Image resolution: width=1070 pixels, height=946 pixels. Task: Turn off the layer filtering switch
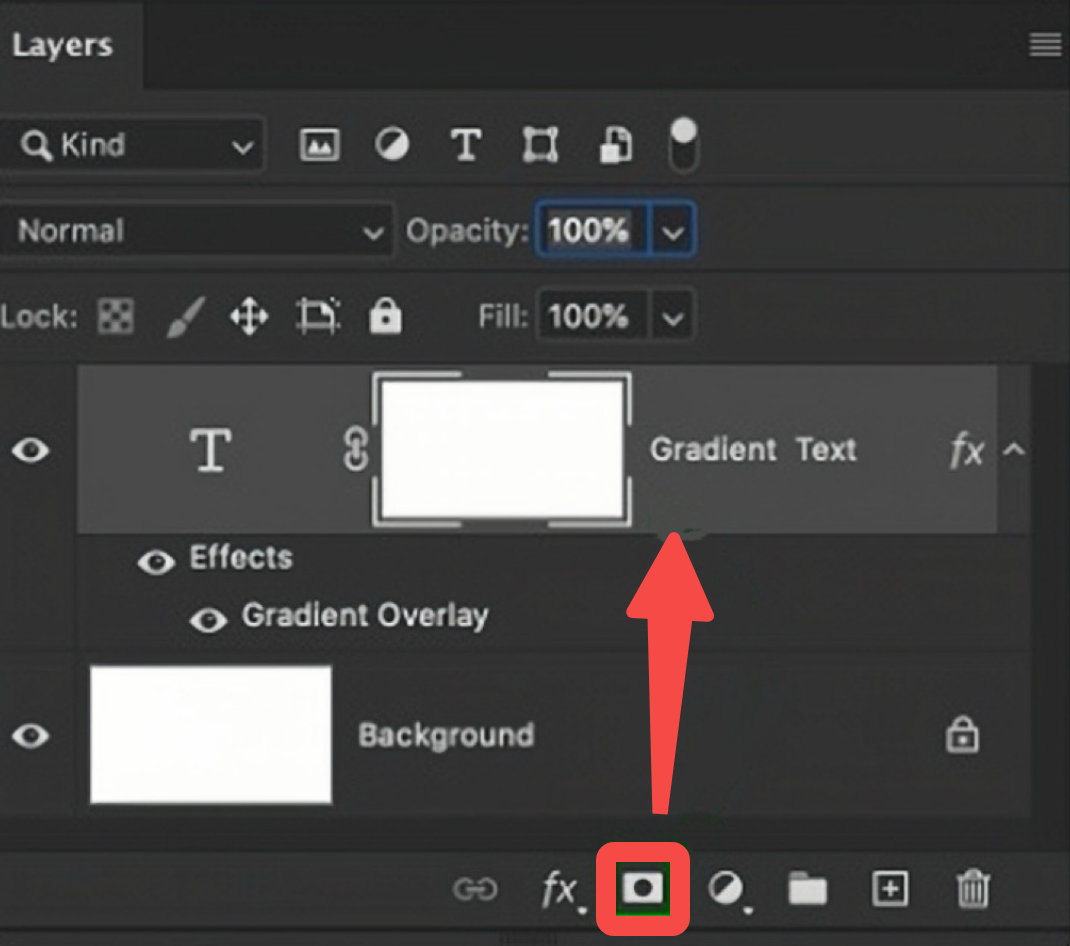[x=682, y=144]
